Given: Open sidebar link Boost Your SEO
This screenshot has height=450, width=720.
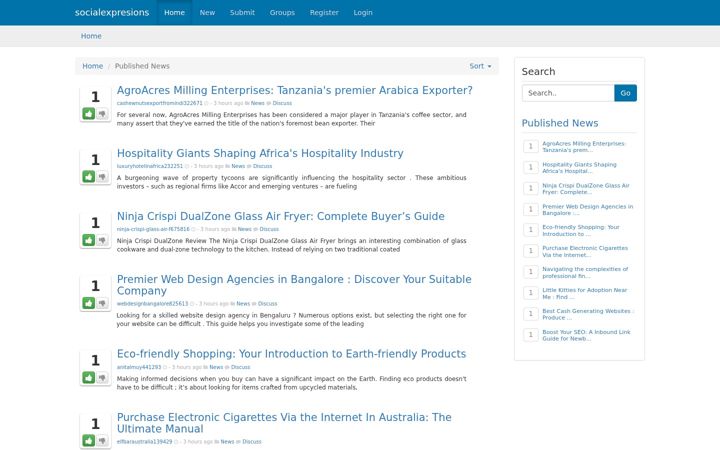Looking at the screenshot, I should point(586,335).
